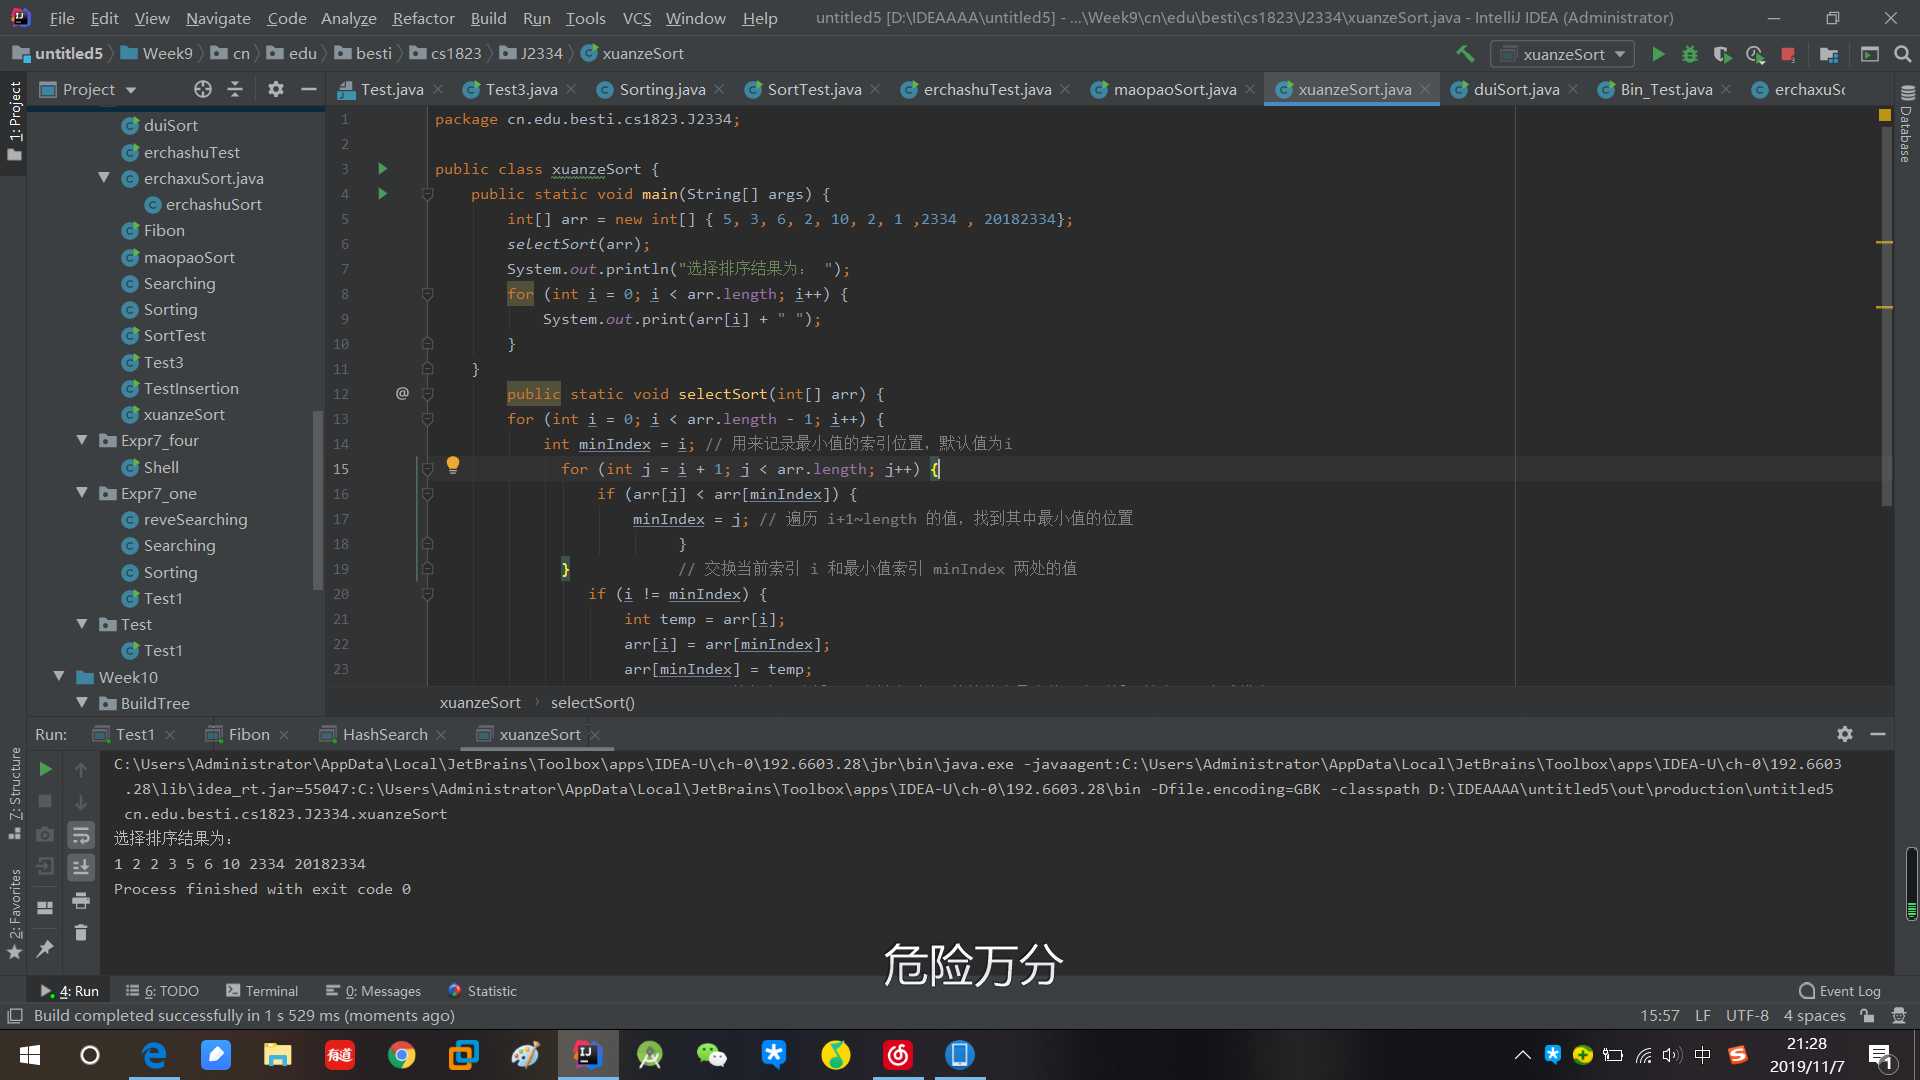This screenshot has width=1920, height=1080.
Task: Open Search Everywhere magnifier icon
Action: tap(1903, 54)
